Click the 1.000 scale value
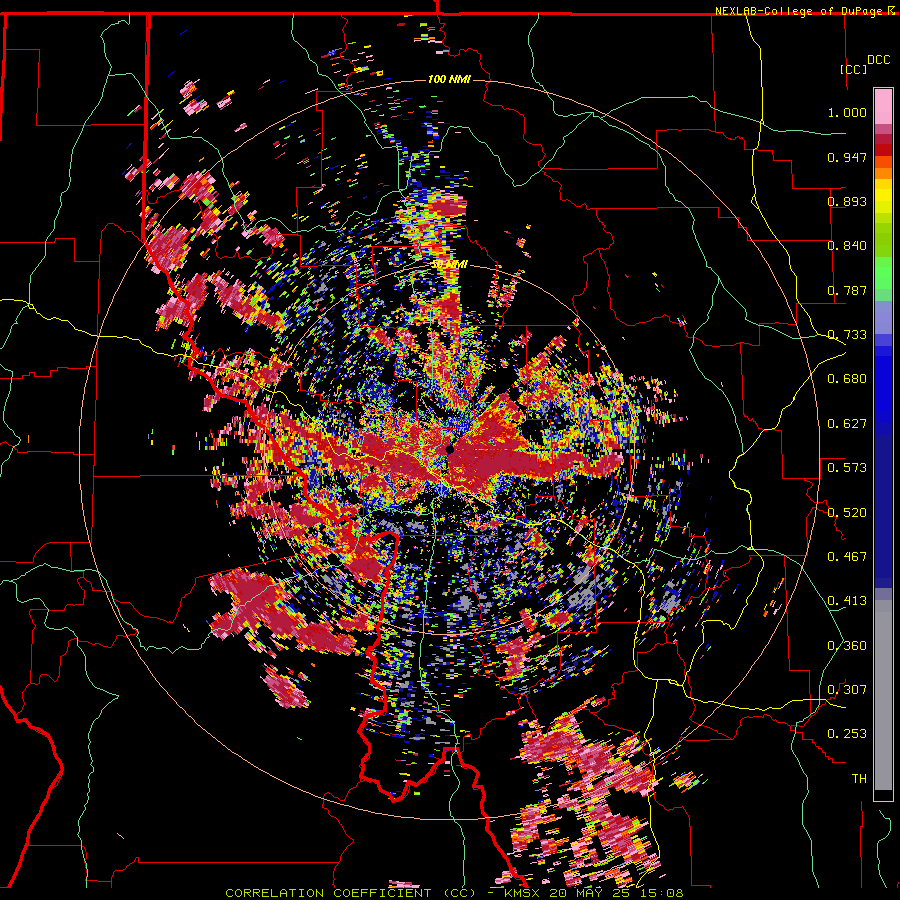Viewport: 900px width, 900px height. pos(847,112)
